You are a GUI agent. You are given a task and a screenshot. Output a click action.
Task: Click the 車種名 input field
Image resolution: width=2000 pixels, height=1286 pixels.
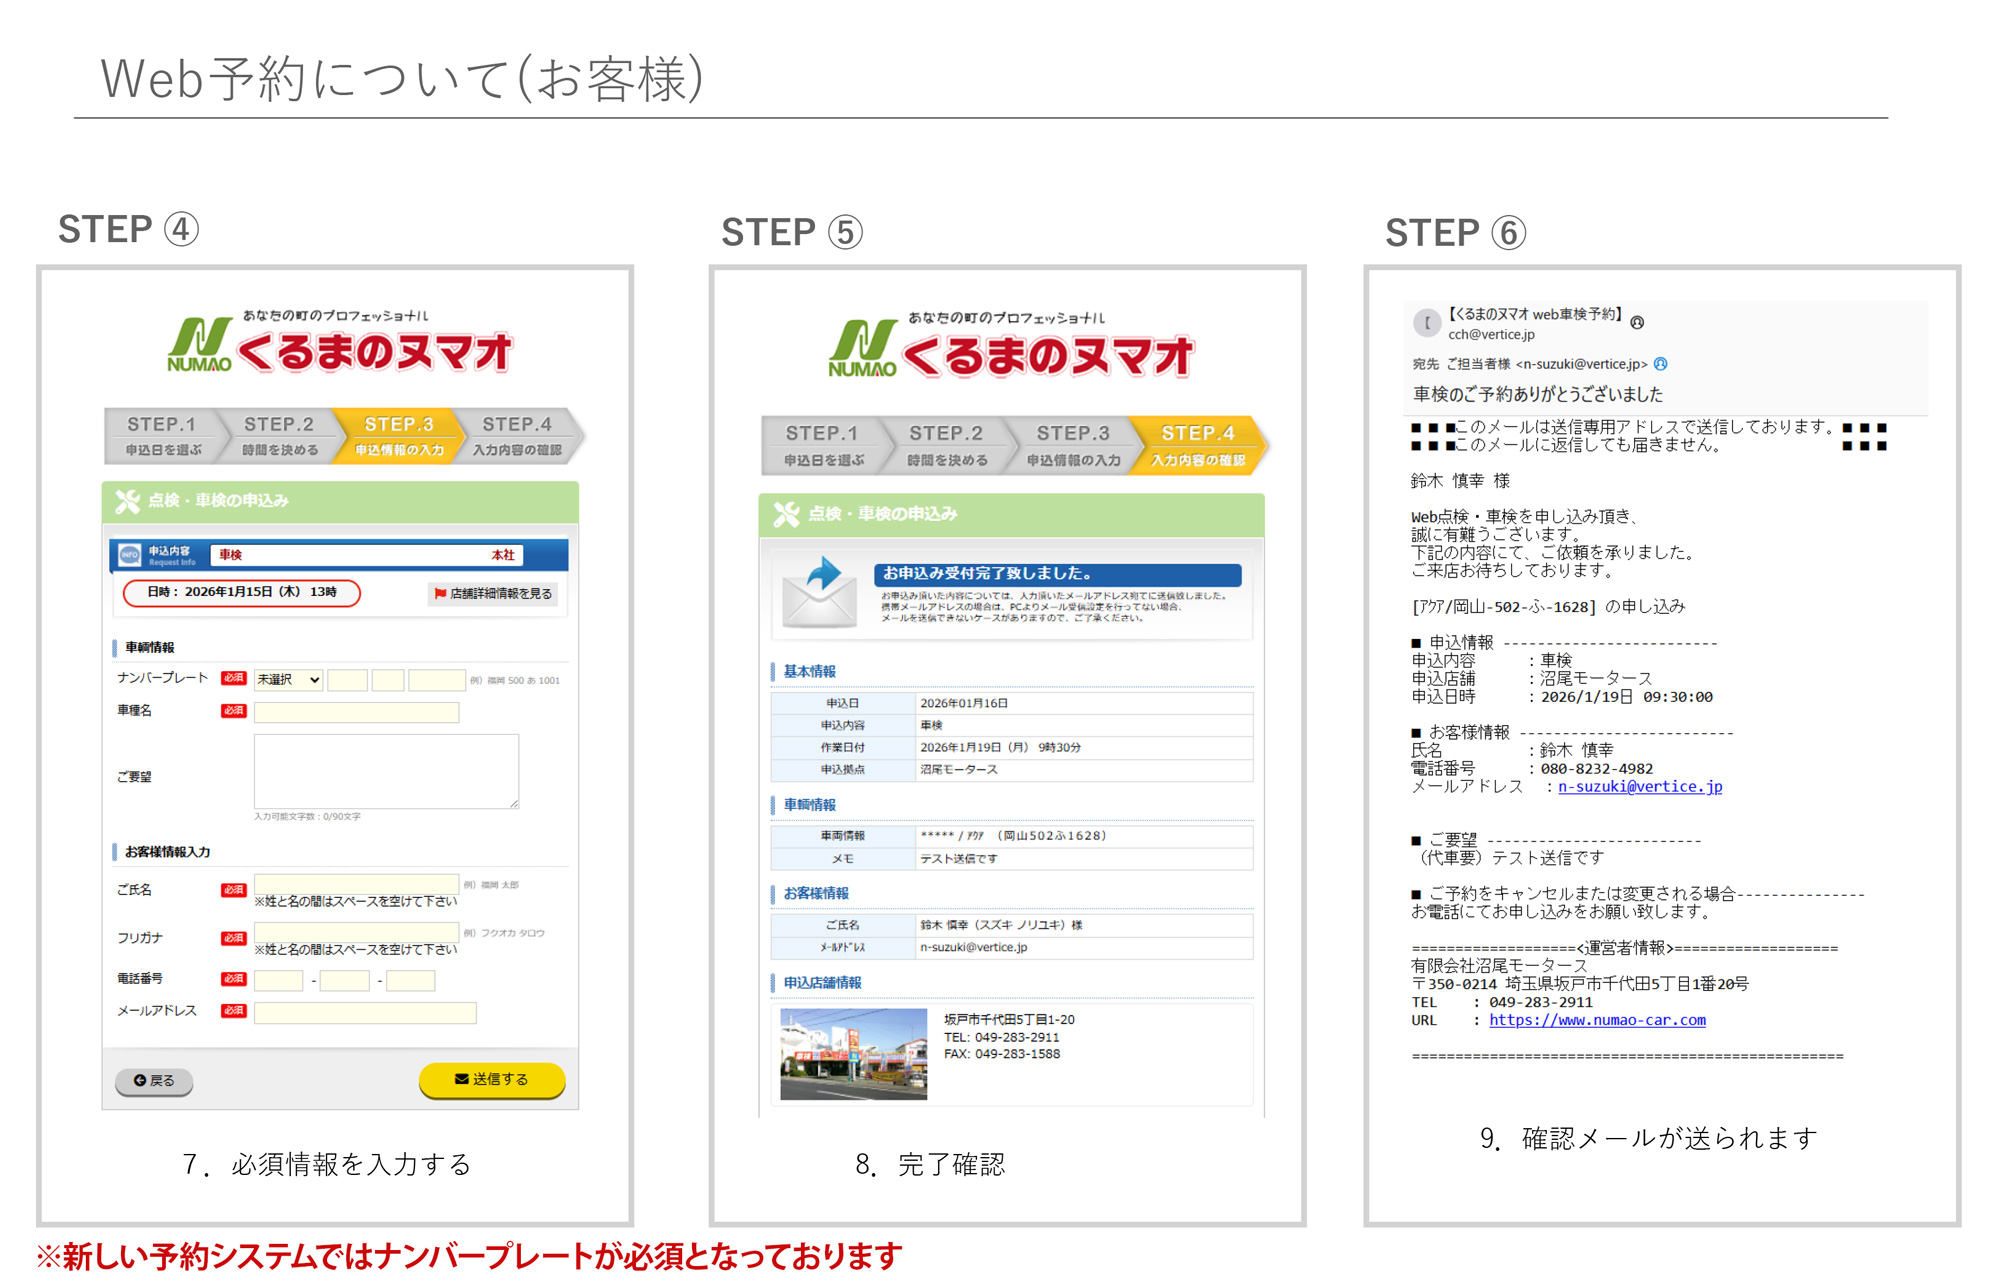[356, 713]
